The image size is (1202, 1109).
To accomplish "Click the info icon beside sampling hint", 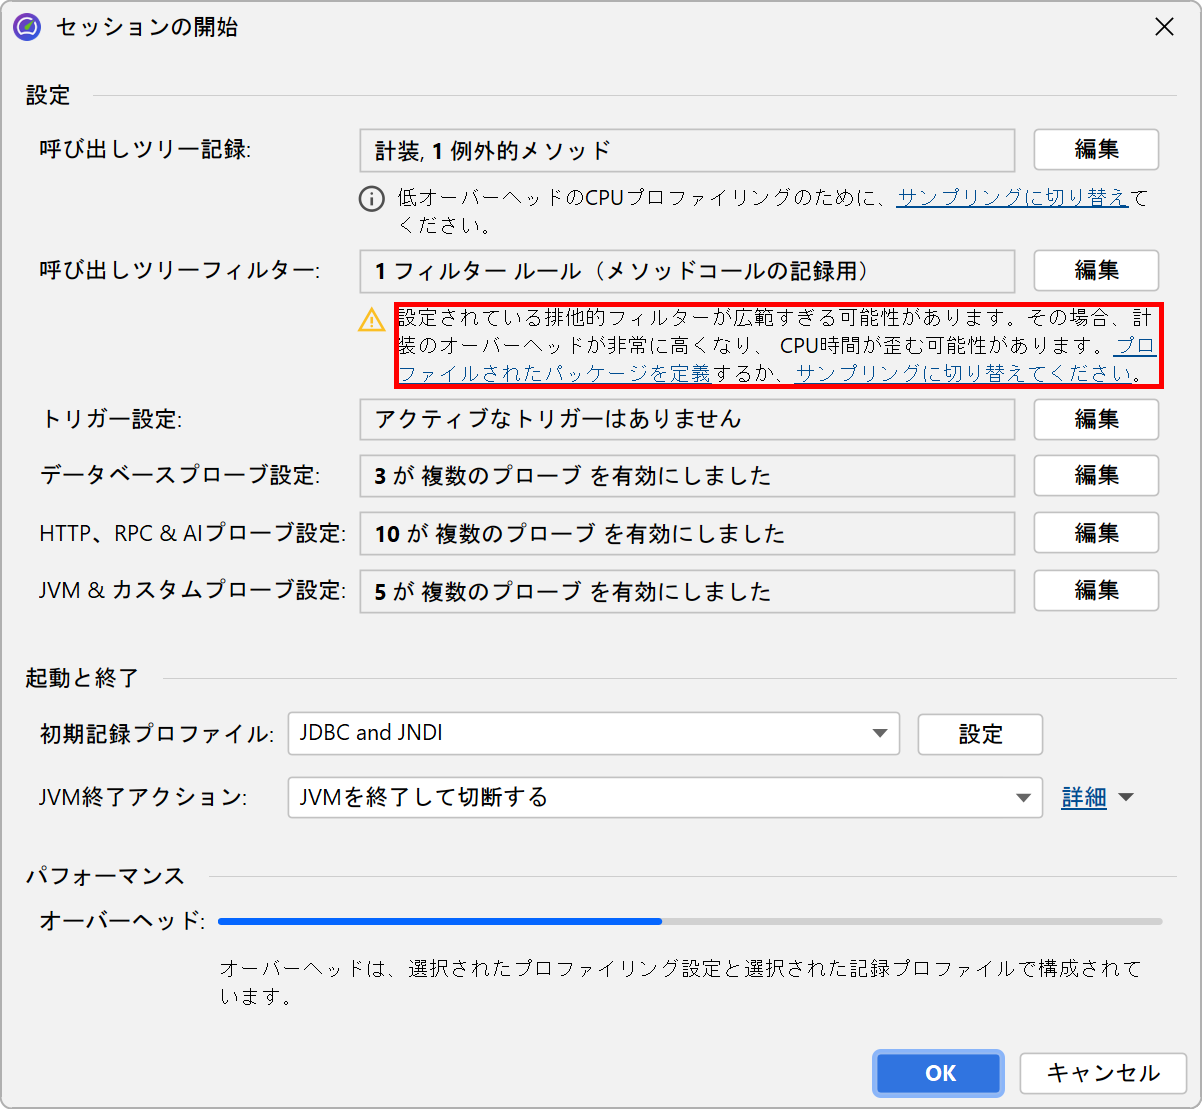I will [x=372, y=199].
